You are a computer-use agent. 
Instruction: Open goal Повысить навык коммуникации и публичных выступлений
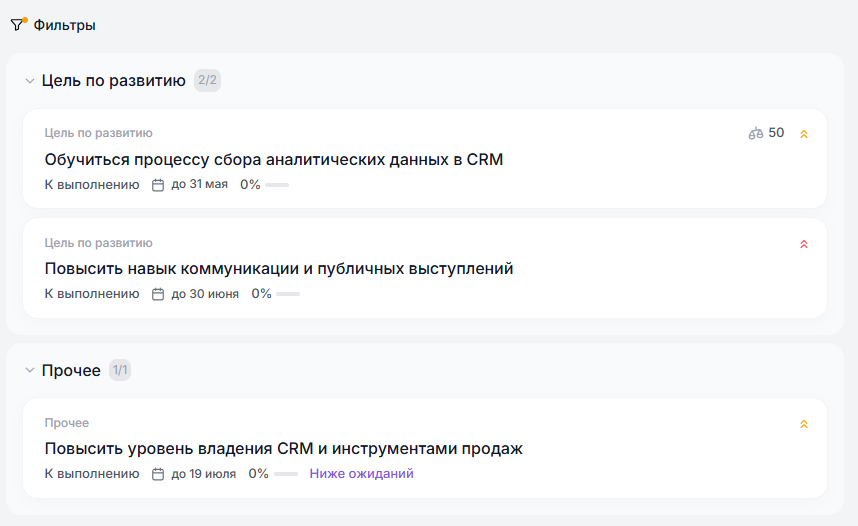pos(278,268)
